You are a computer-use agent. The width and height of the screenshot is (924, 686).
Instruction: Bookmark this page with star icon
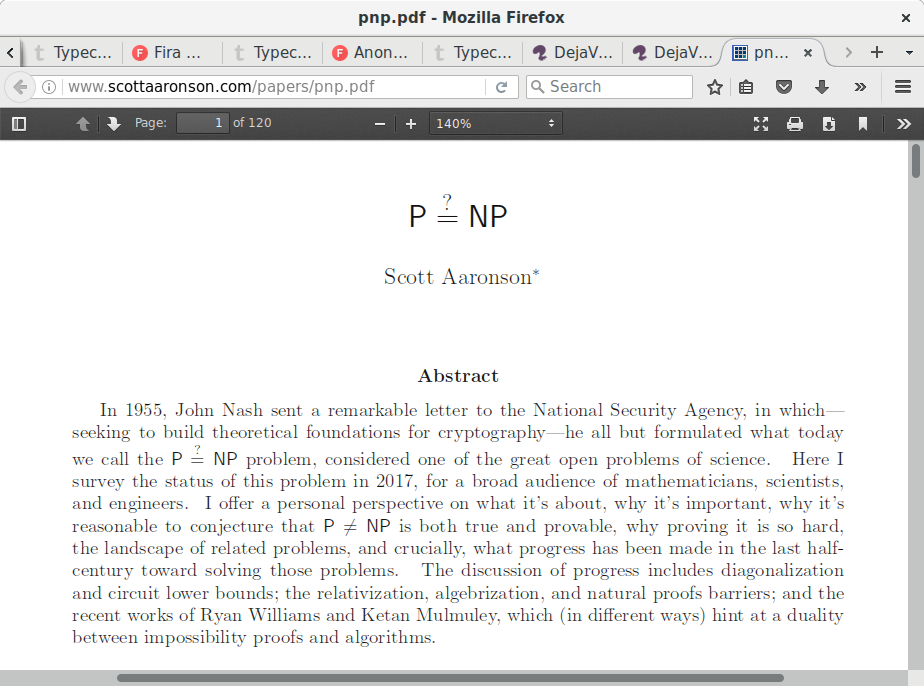714,87
